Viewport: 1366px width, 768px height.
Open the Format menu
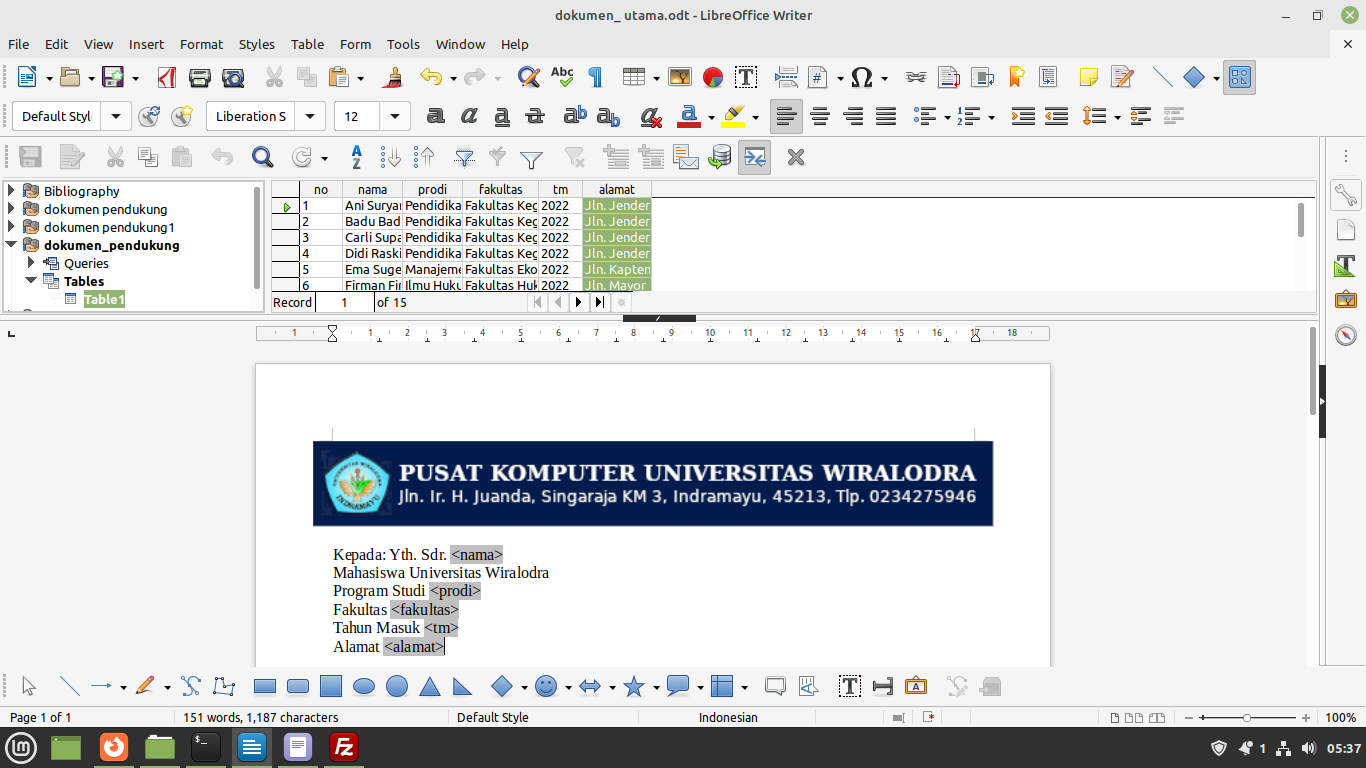pyautogui.click(x=201, y=44)
